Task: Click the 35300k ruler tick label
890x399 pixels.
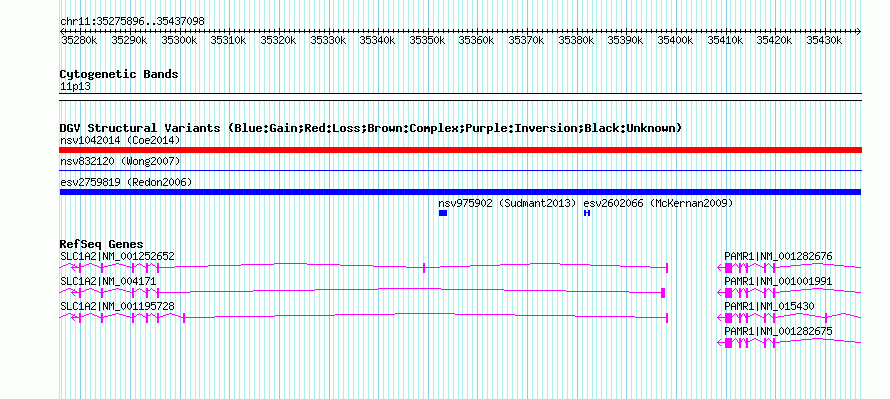Action: pos(179,40)
